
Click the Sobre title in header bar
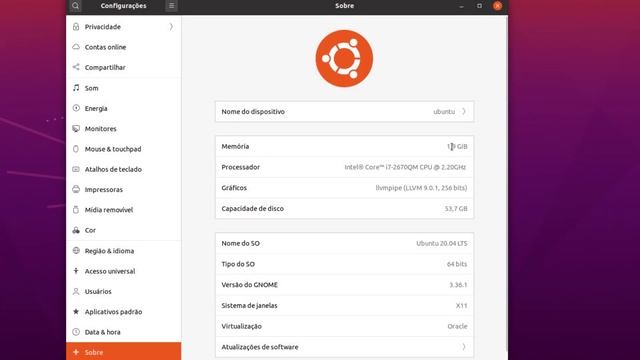344,6
